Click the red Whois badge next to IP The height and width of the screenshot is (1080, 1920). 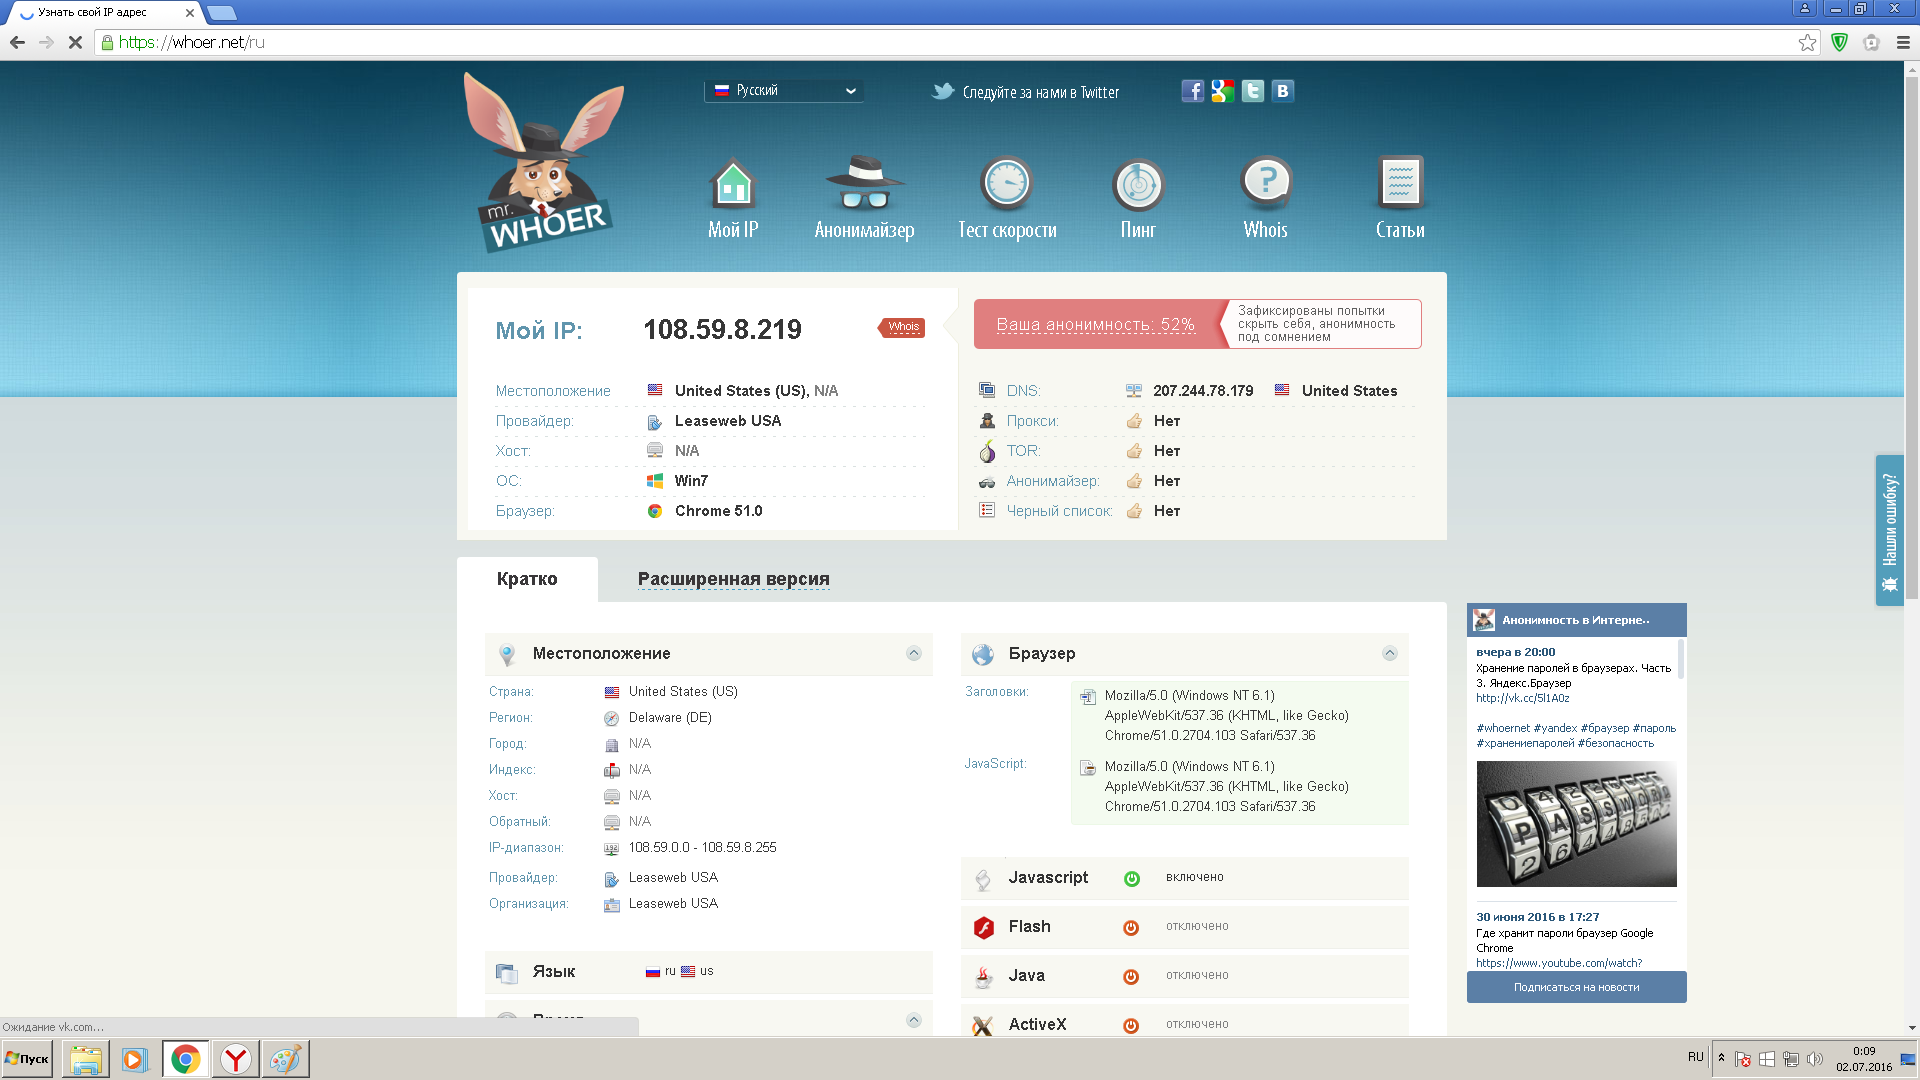click(x=902, y=327)
